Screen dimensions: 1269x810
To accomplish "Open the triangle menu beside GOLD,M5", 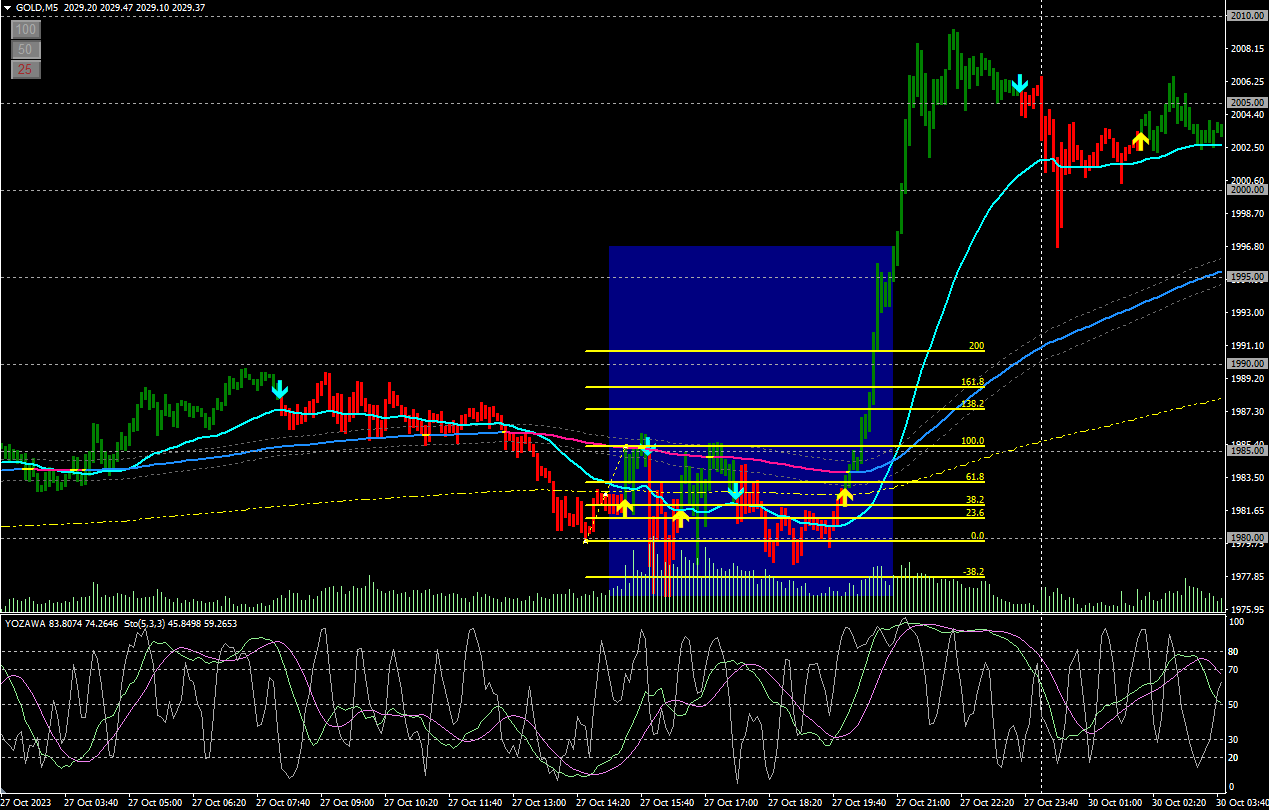I will coord(7,7).
